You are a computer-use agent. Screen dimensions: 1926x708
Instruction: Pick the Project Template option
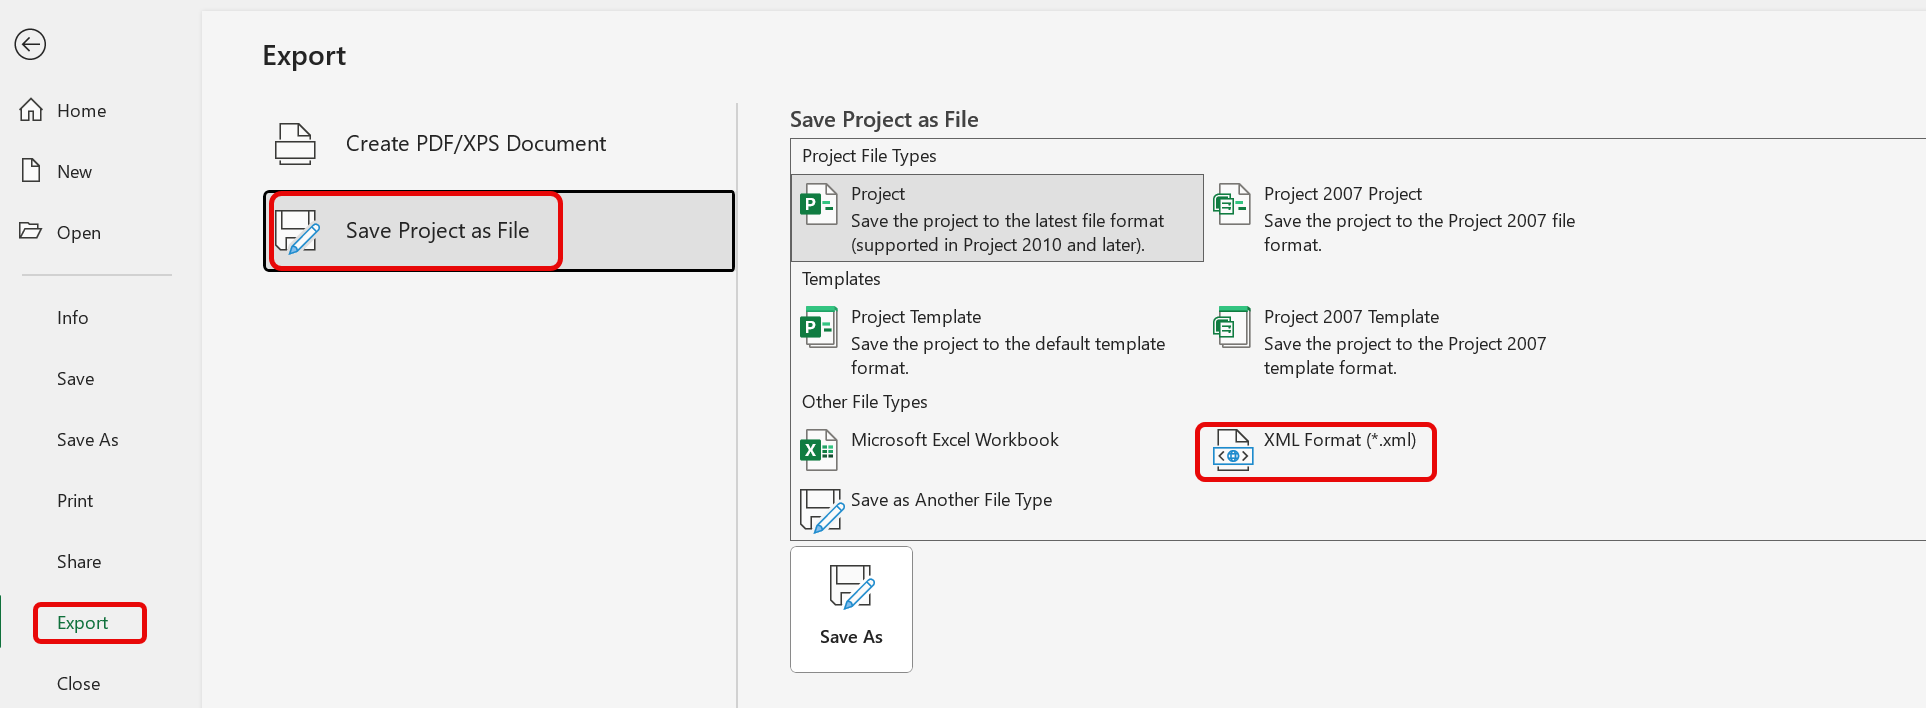click(997, 341)
